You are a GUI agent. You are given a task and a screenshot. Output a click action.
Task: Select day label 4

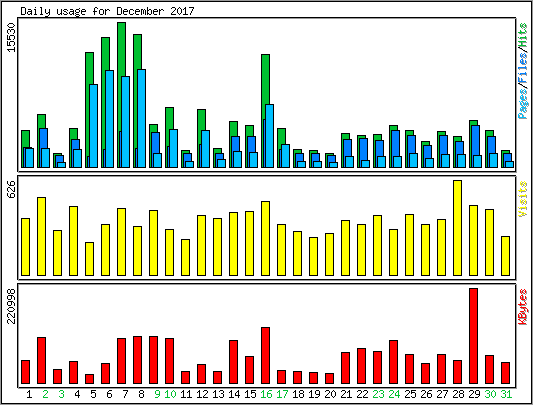(77, 394)
